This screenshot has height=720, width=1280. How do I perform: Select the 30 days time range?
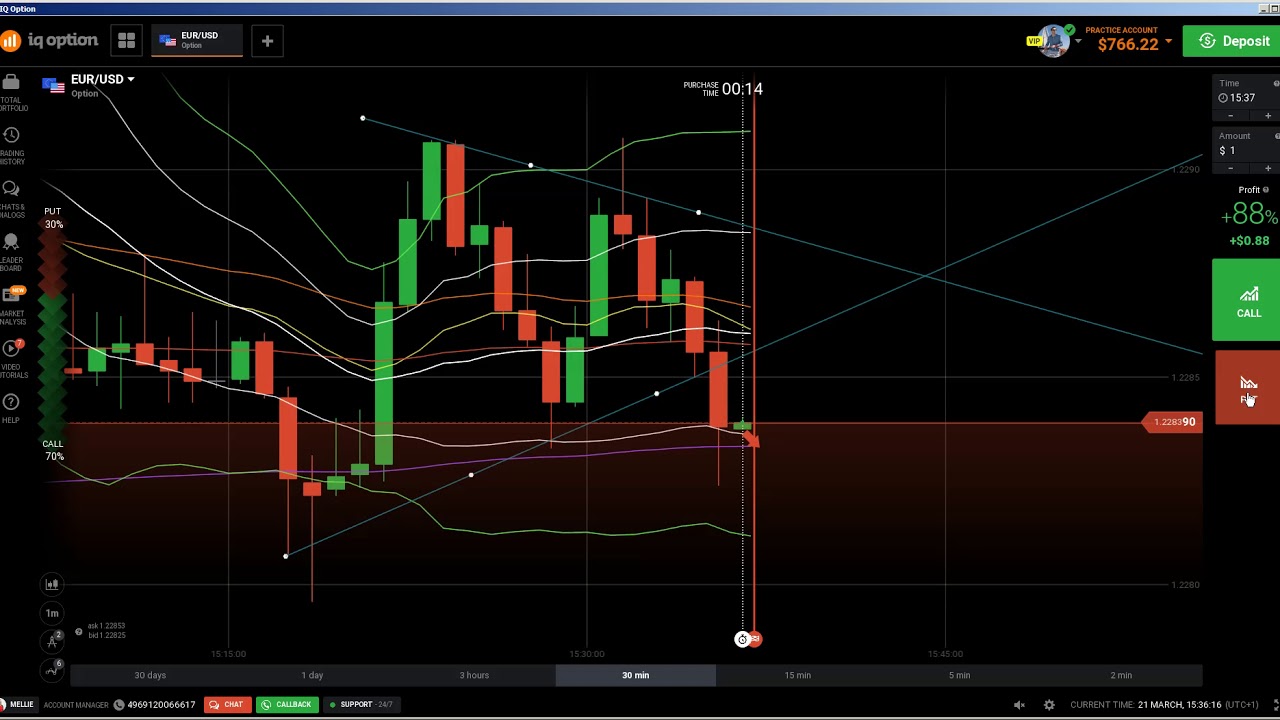[150, 675]
